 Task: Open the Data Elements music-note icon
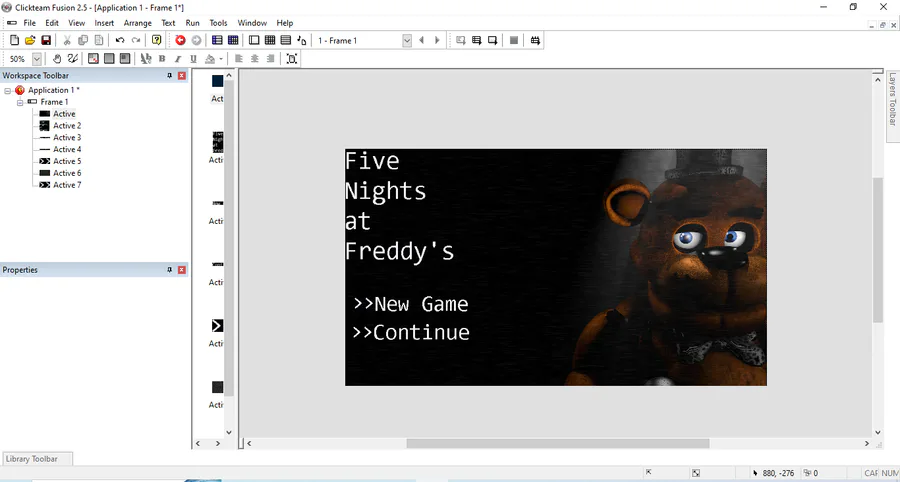302,40
